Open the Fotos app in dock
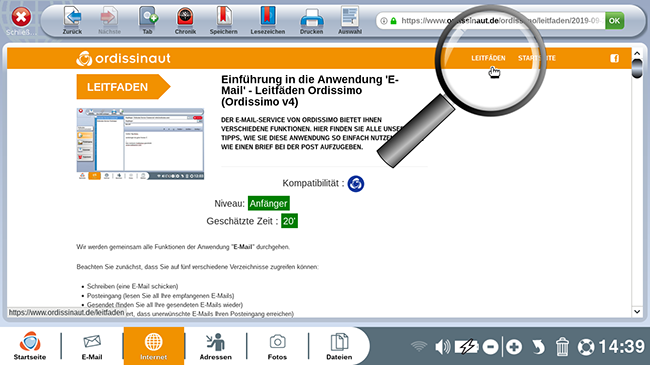This screenshot has width=650, height=365. tap(277, 346)
